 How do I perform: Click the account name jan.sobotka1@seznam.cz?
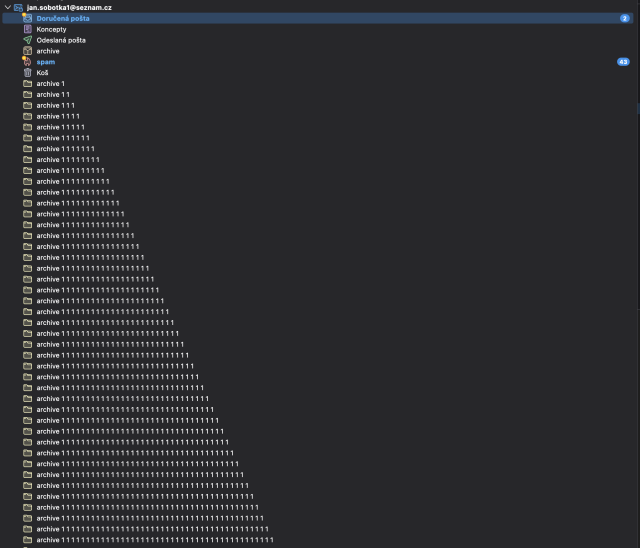click(69, 7)
